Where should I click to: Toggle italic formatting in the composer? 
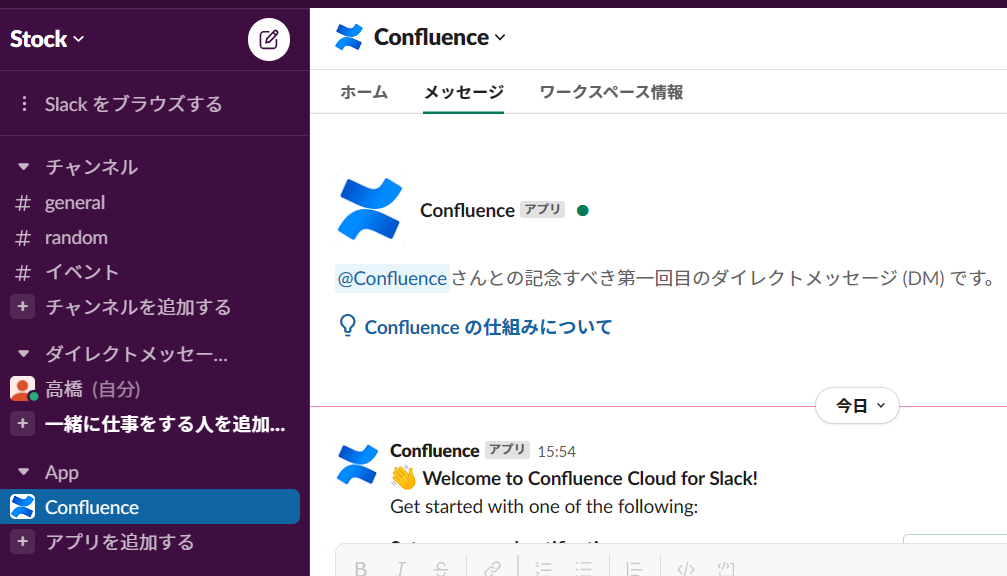[401, 568]
